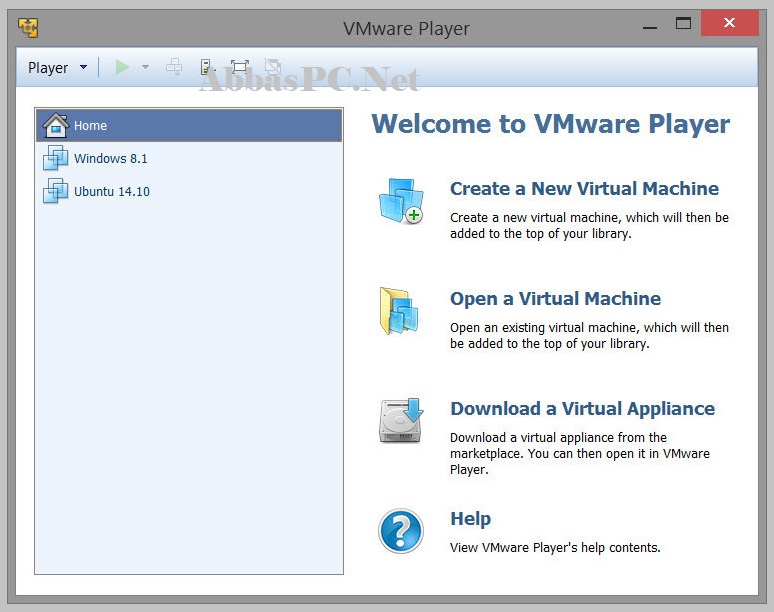
Task: Expand the Player menu dropdown arrow
Action: (x=83, y=67)
